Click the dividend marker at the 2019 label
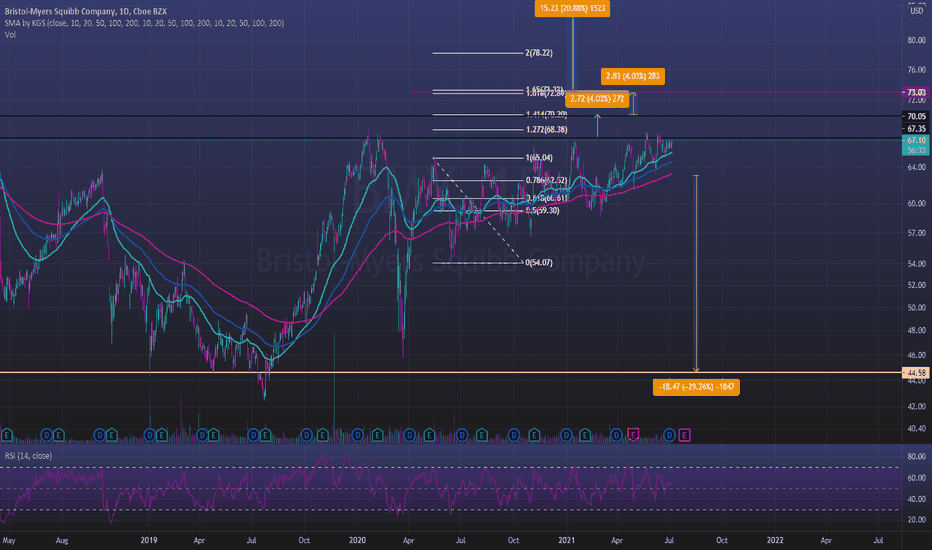This screenshot has width=932, height=550. (x=150, y=435)
